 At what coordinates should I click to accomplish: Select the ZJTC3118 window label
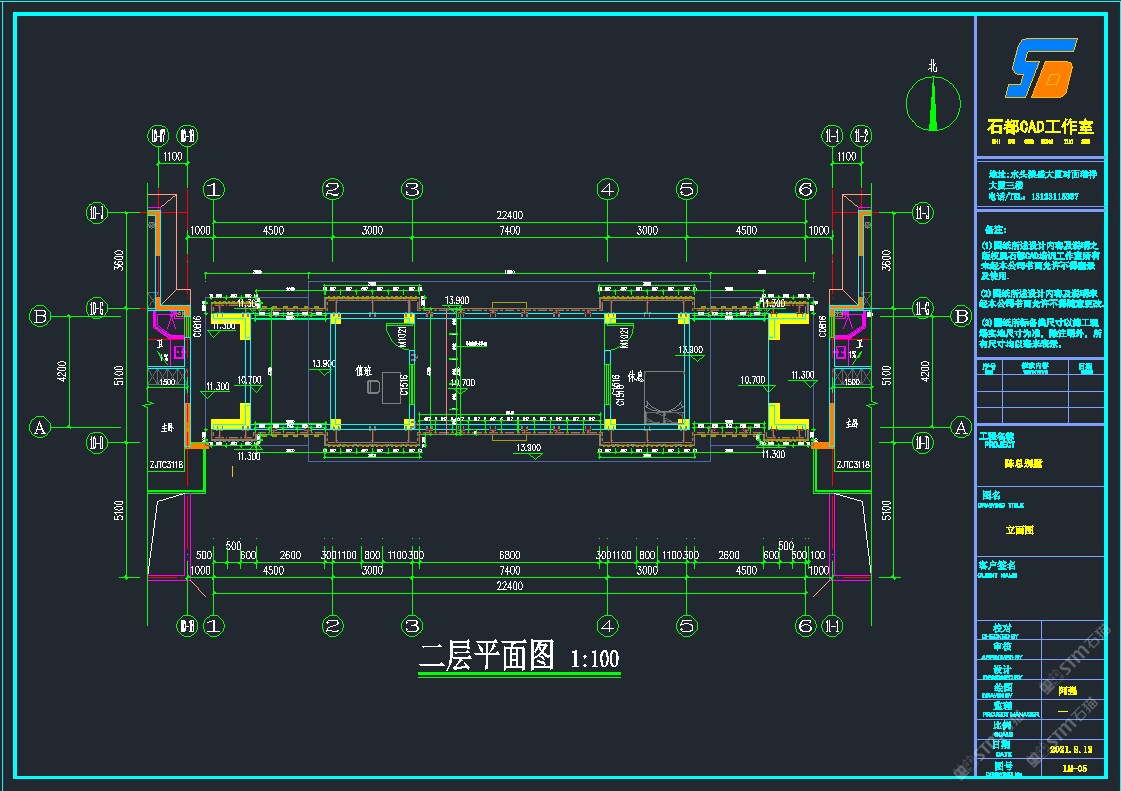[x=167, y=465]
